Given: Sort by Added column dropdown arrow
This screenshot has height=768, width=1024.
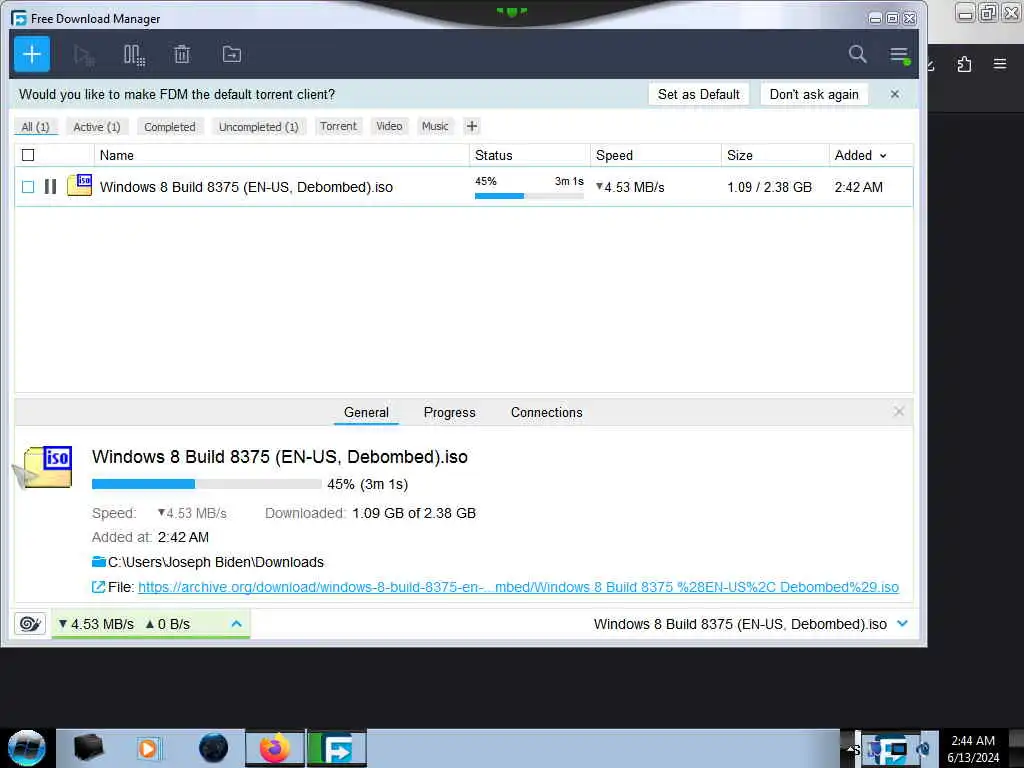Looking at the screenshot, I should 883,155.
